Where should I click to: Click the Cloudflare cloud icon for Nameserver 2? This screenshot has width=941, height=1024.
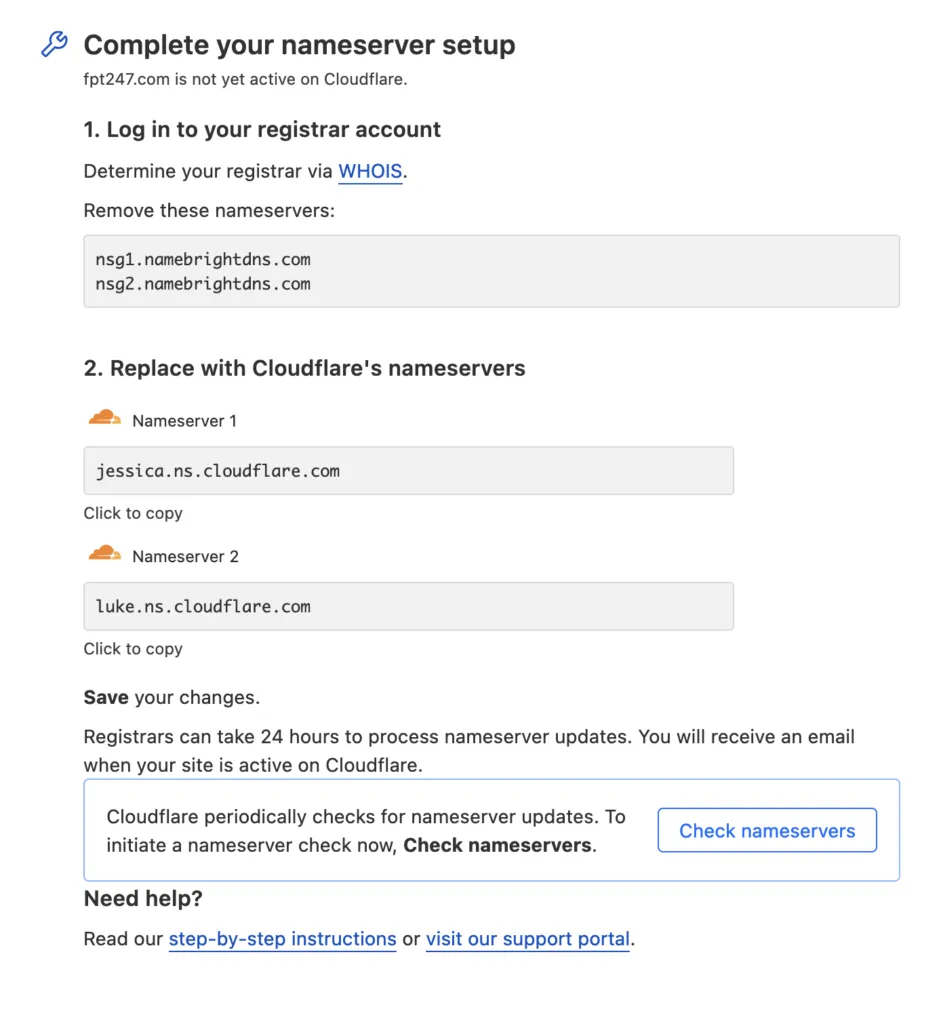click(x=104, y=554)
